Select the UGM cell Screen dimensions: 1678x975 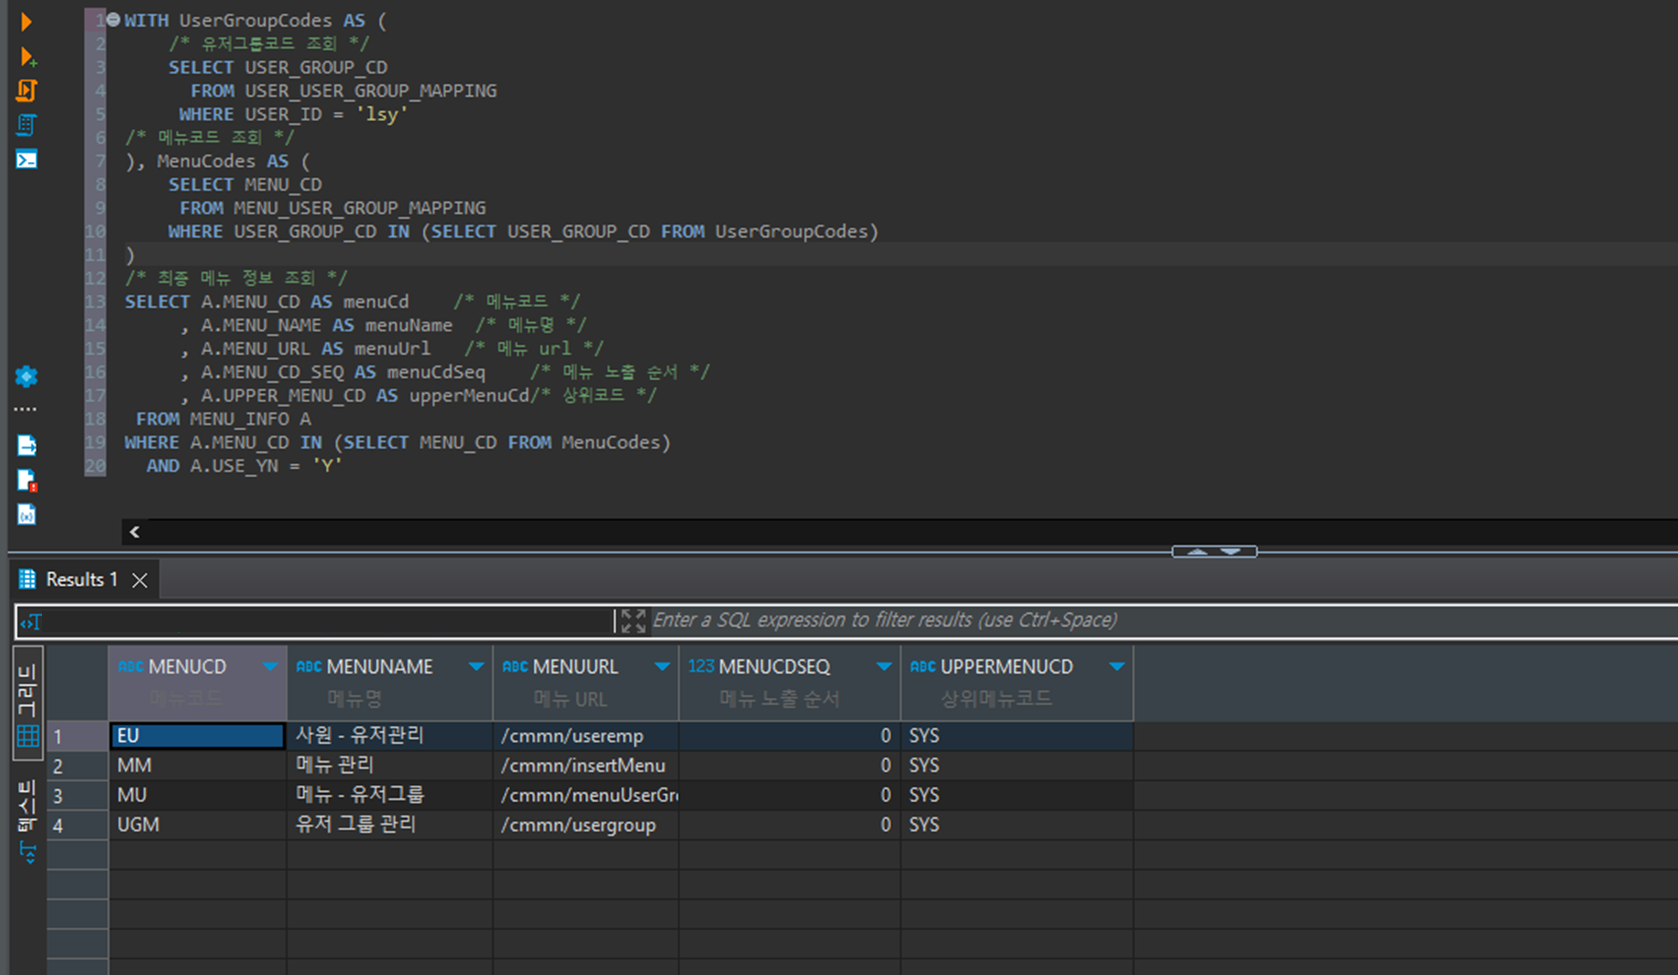[x=198, y=825]
